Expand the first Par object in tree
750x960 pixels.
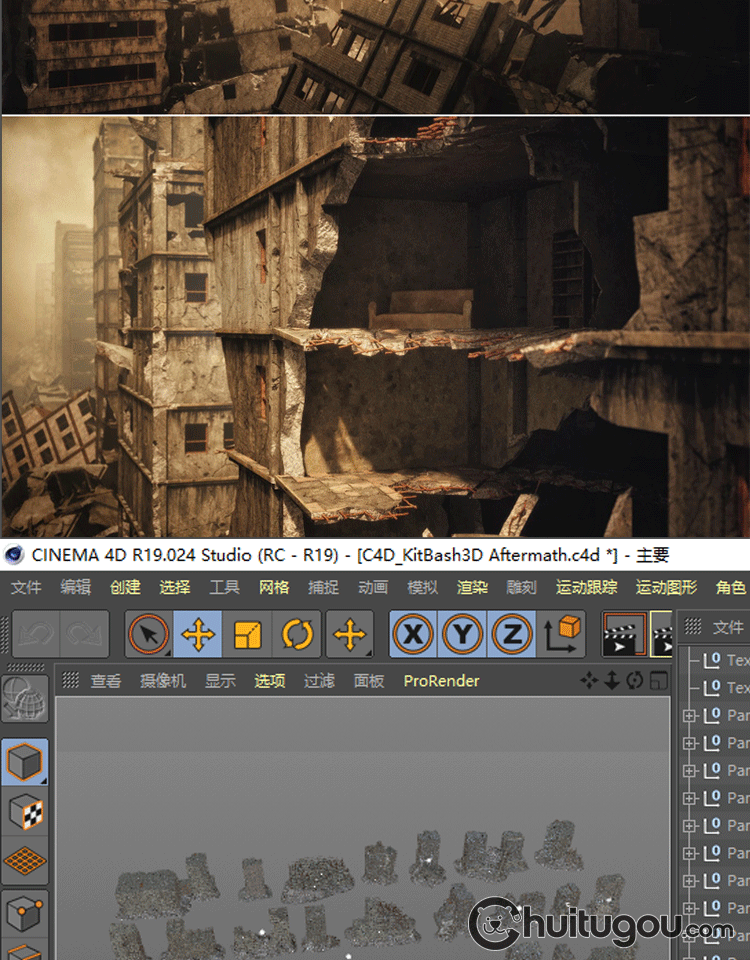tap(689, 716)
